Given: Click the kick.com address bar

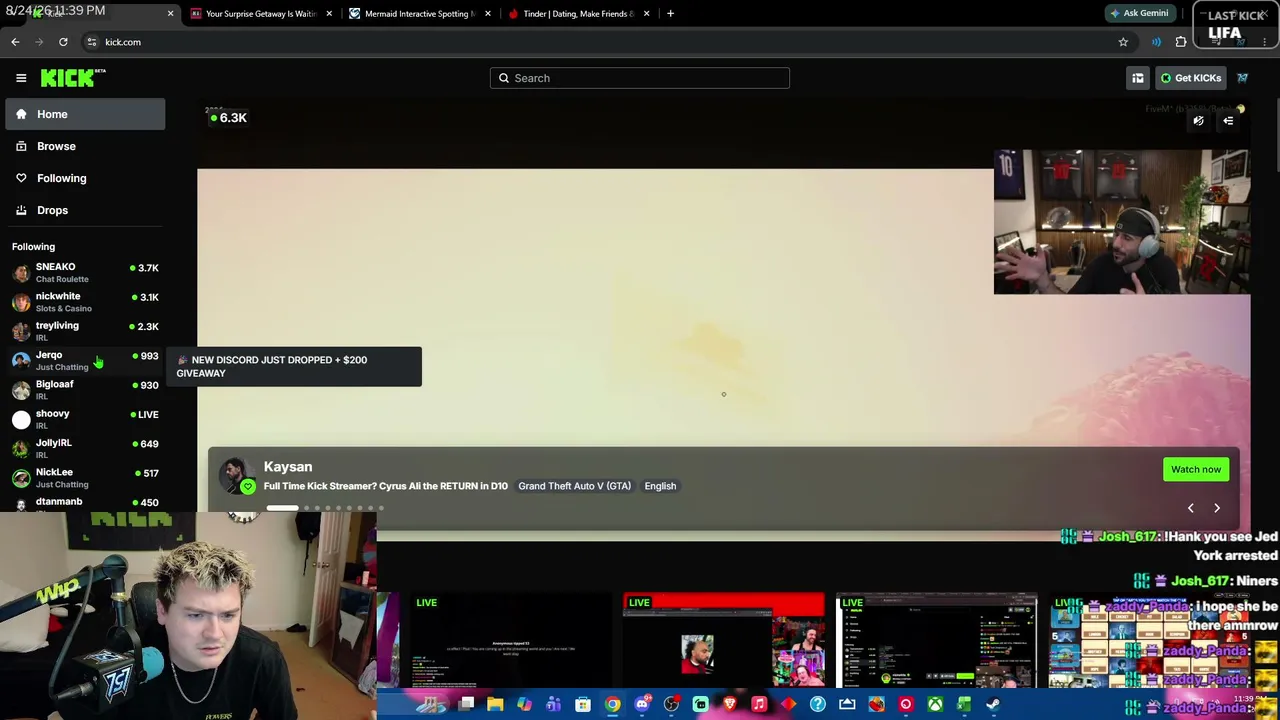Looking at the screenshot, I should [x=610, y=42].
